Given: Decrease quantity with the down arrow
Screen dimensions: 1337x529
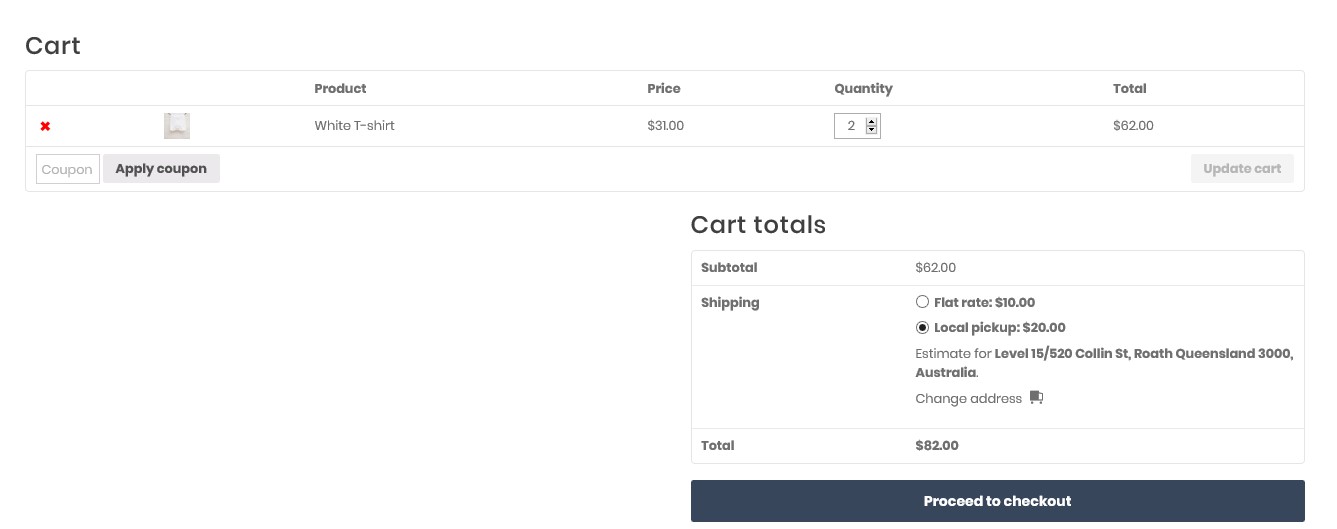Looking at the screenshot, I should 872,130.
